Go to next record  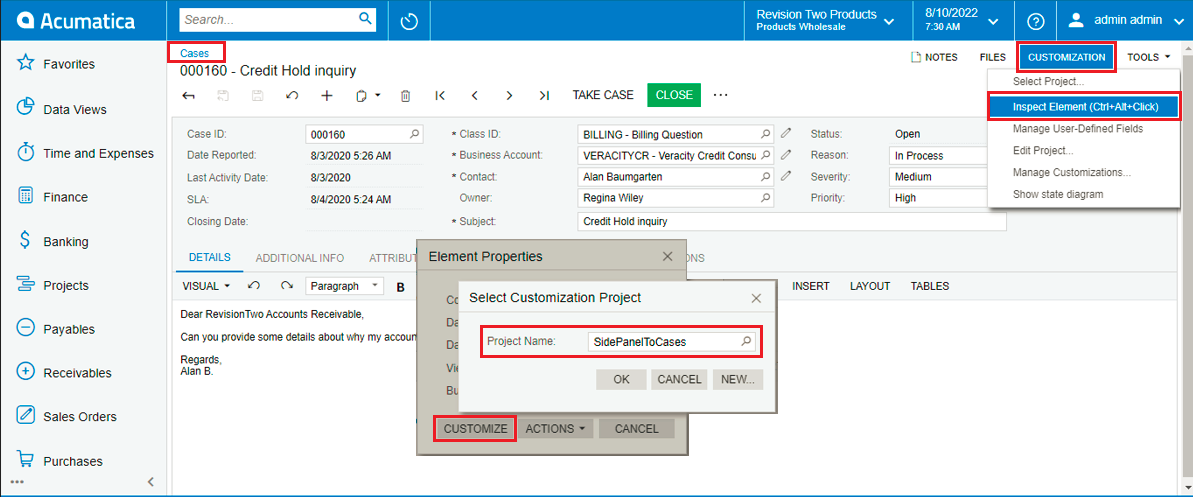point(509,95)
